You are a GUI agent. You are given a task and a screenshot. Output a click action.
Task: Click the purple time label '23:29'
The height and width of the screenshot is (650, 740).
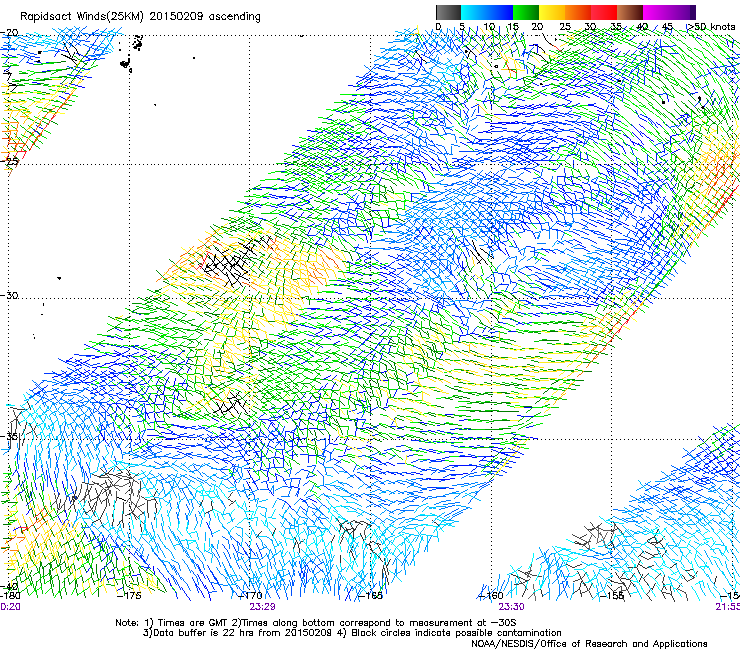pos(262,607)
